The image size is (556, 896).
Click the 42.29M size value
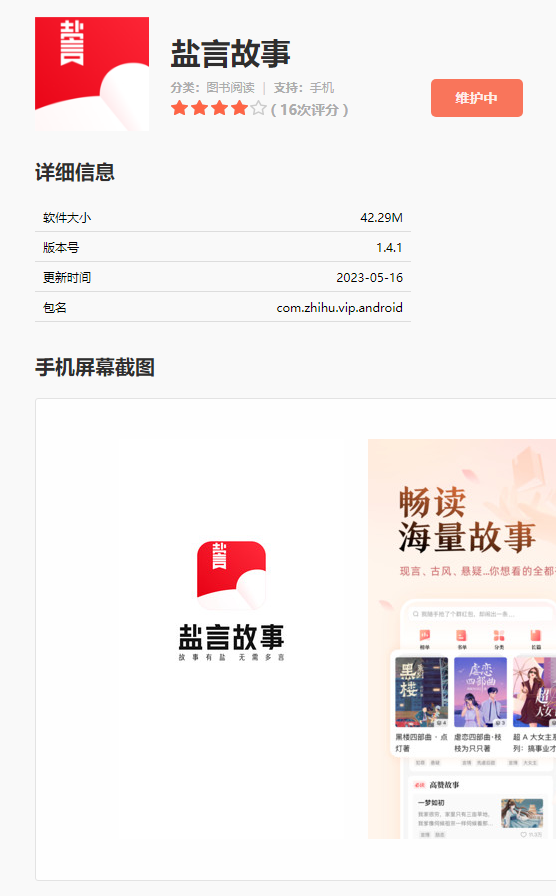click(x=381, y=218)
